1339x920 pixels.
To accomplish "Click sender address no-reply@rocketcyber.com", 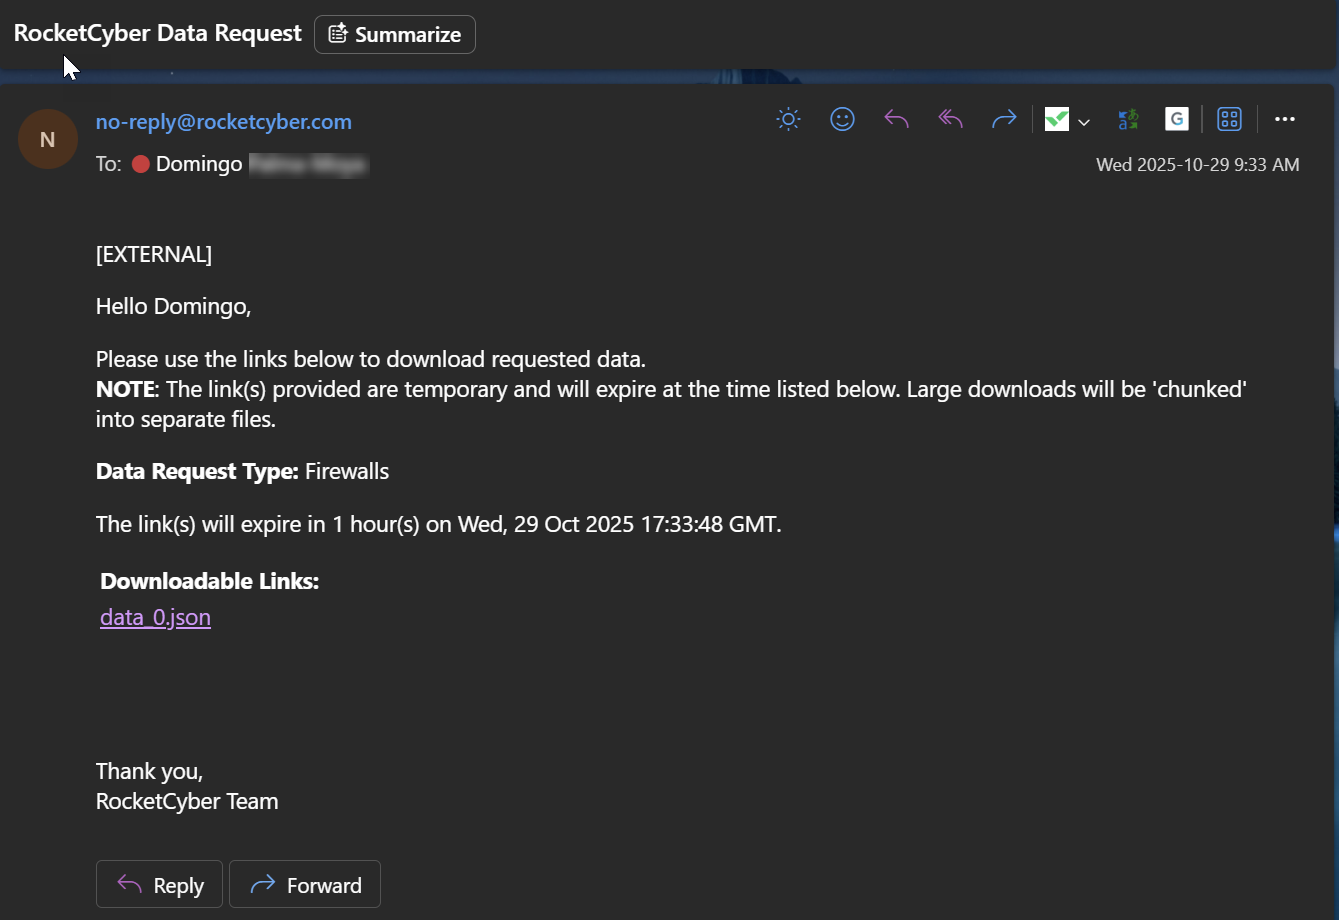I will click(223, 122).
